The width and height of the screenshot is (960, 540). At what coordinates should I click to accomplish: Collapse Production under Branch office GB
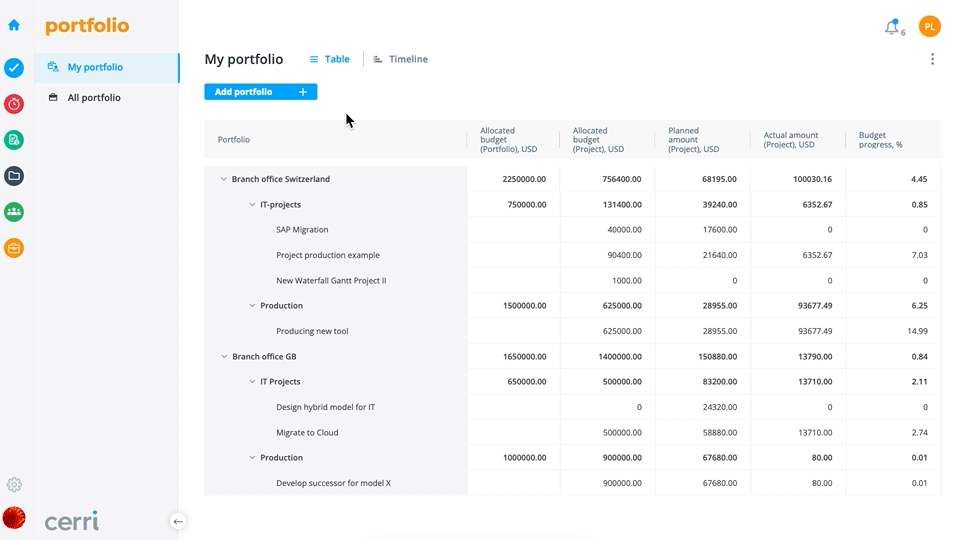(252, 458)
